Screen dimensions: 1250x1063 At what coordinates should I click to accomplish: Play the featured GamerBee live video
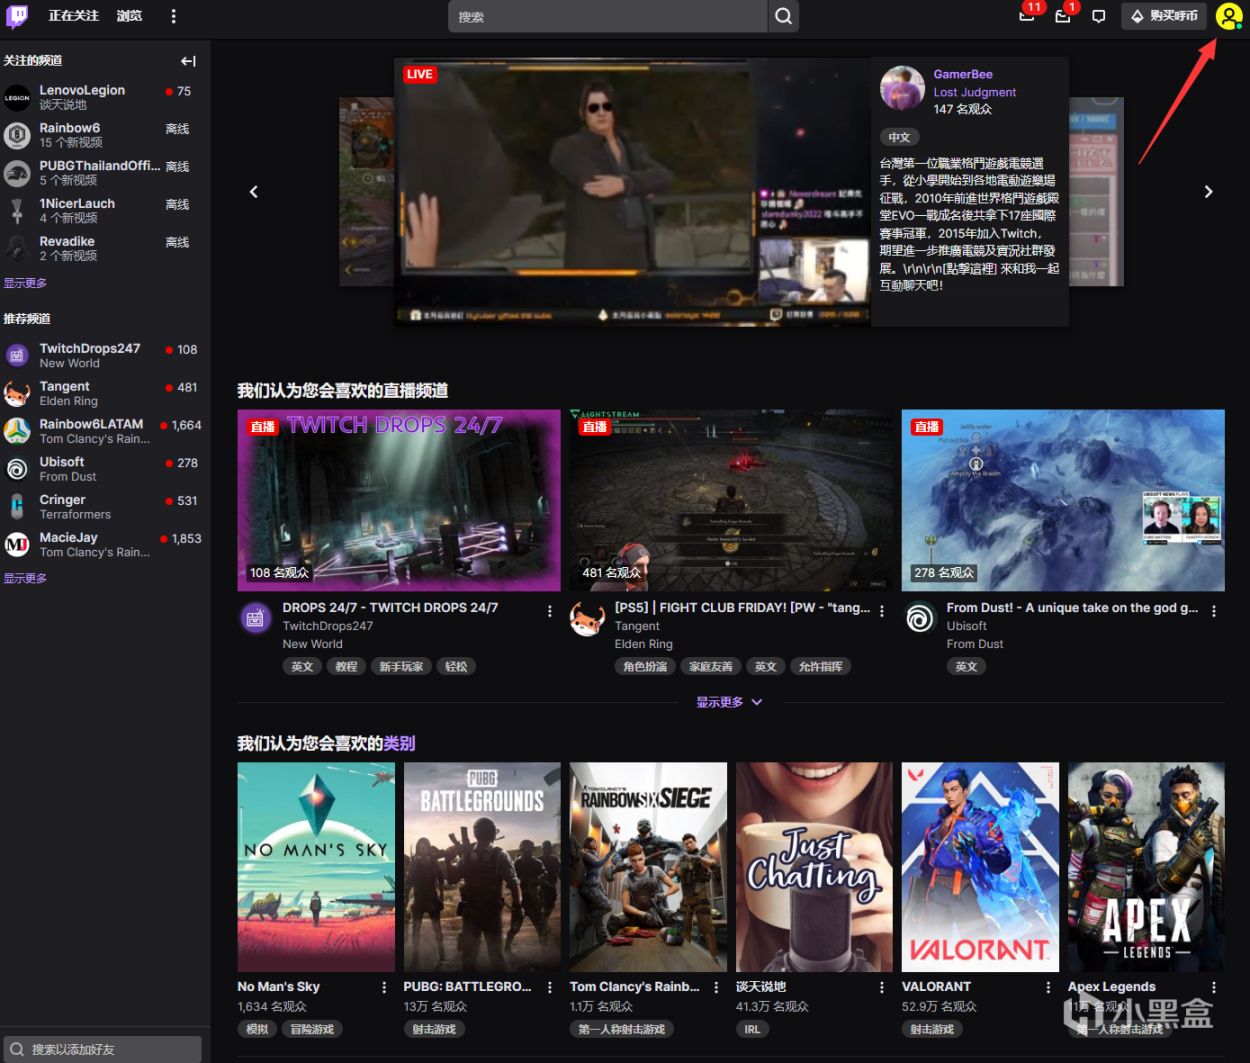tap(632, 191)
